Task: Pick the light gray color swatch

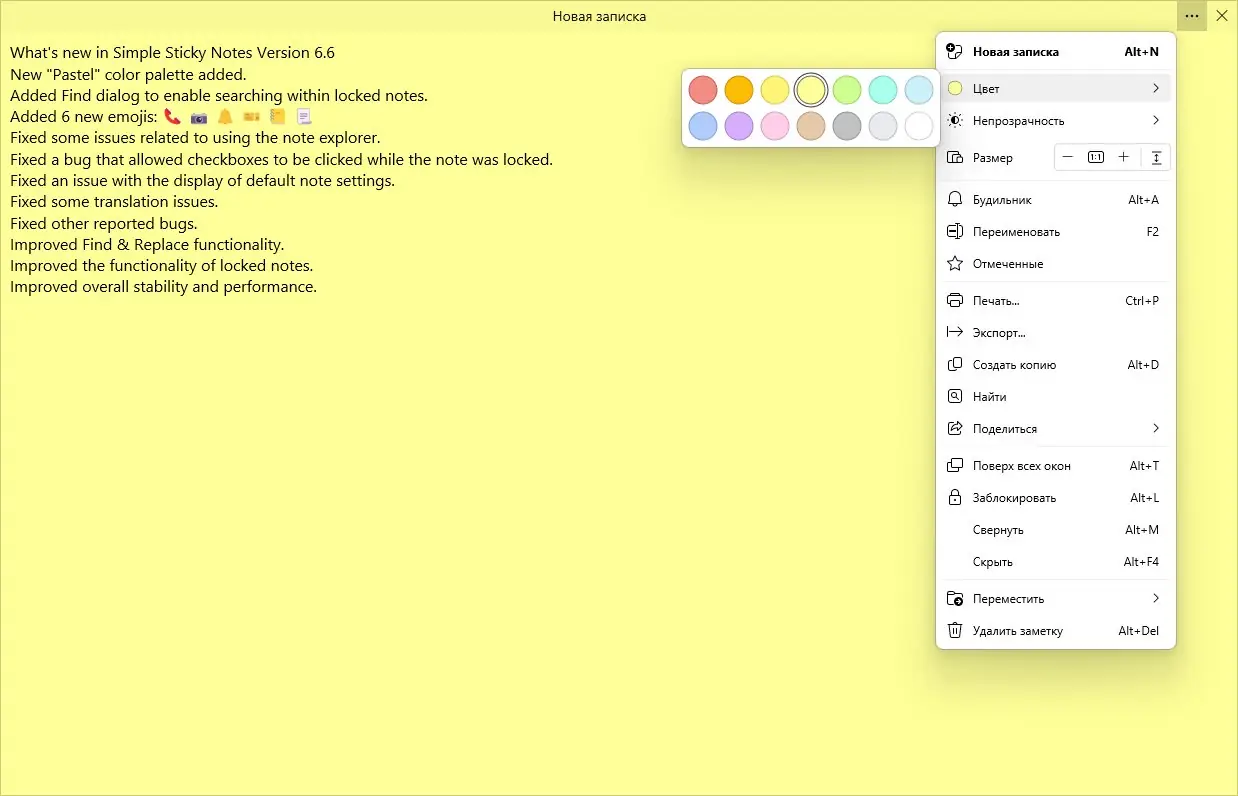Action: click(883, 126)
